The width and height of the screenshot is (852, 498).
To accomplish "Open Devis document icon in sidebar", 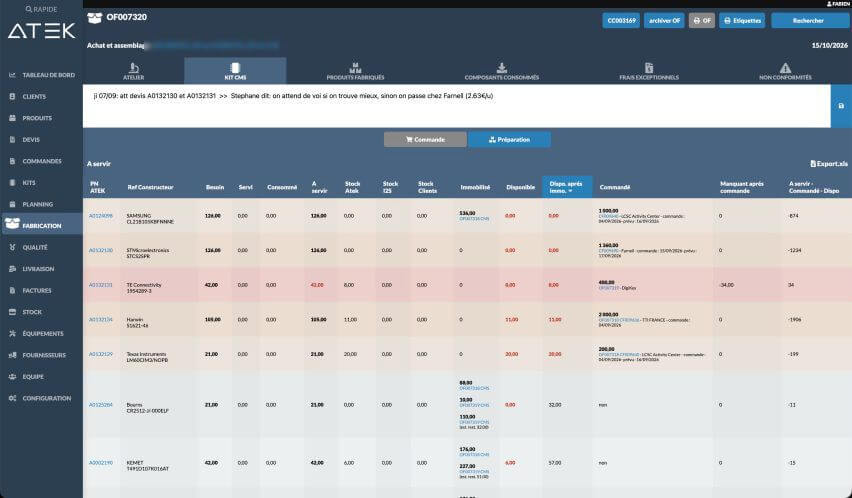I will click(x=12, y=140).
